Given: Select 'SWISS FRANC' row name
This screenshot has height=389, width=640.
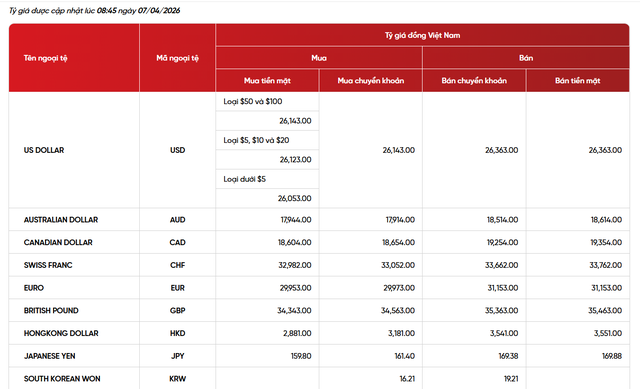Looking at the screenshot, I should coord(48,265).
